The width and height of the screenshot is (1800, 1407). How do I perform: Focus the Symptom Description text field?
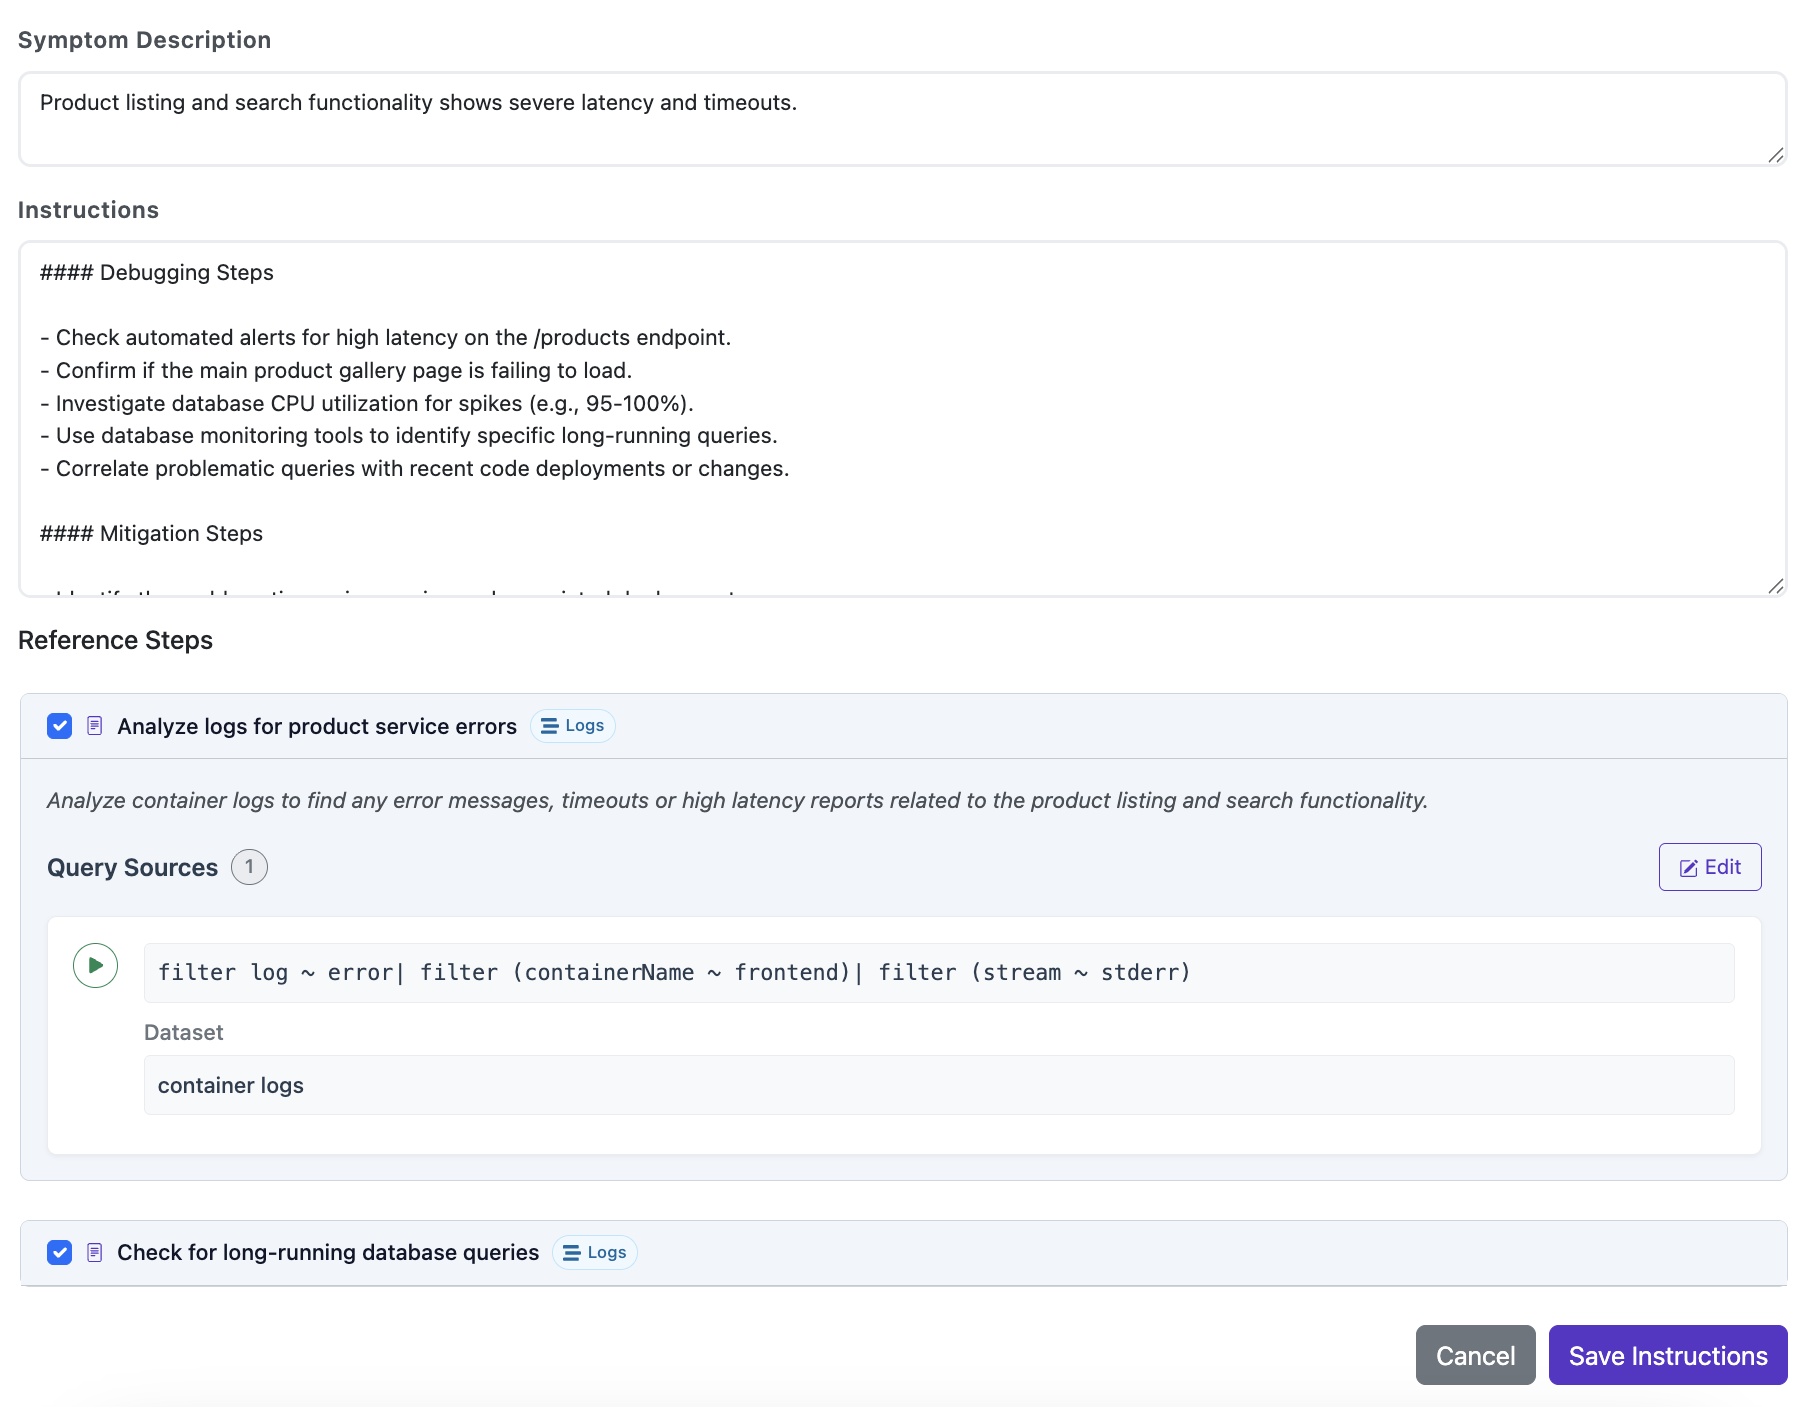902,119
